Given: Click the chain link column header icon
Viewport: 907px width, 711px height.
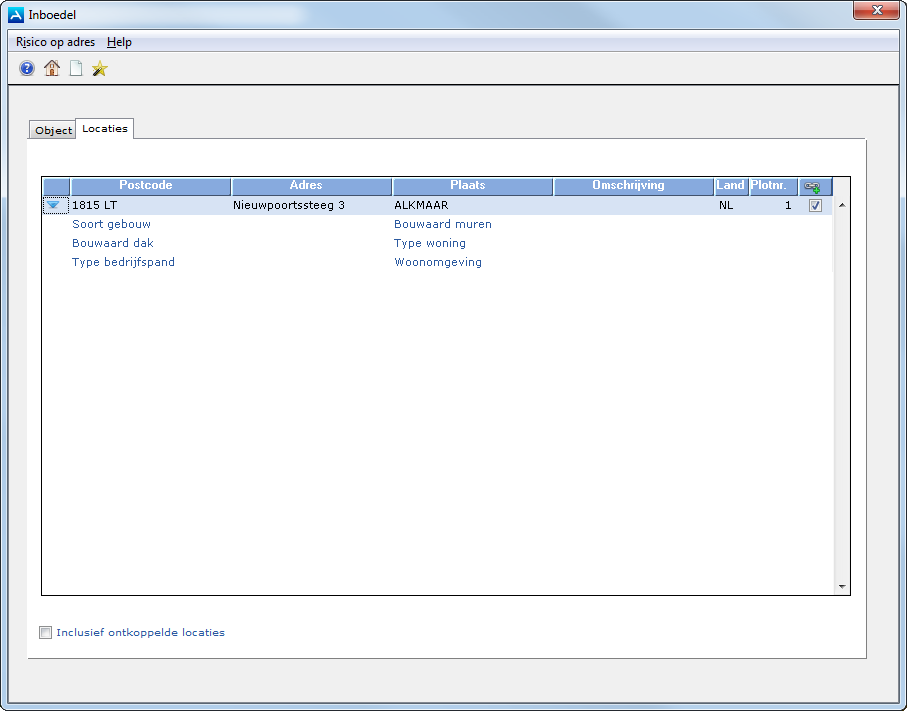Looking at the screenshot, I should point(814,187).
